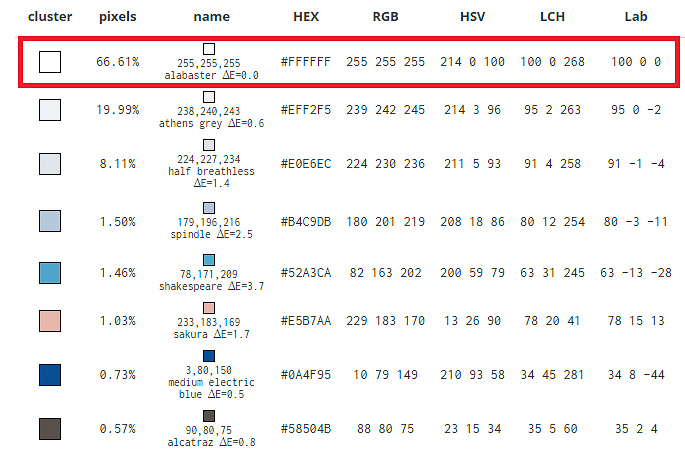Click the white alabaster cluster swatch

50,62
